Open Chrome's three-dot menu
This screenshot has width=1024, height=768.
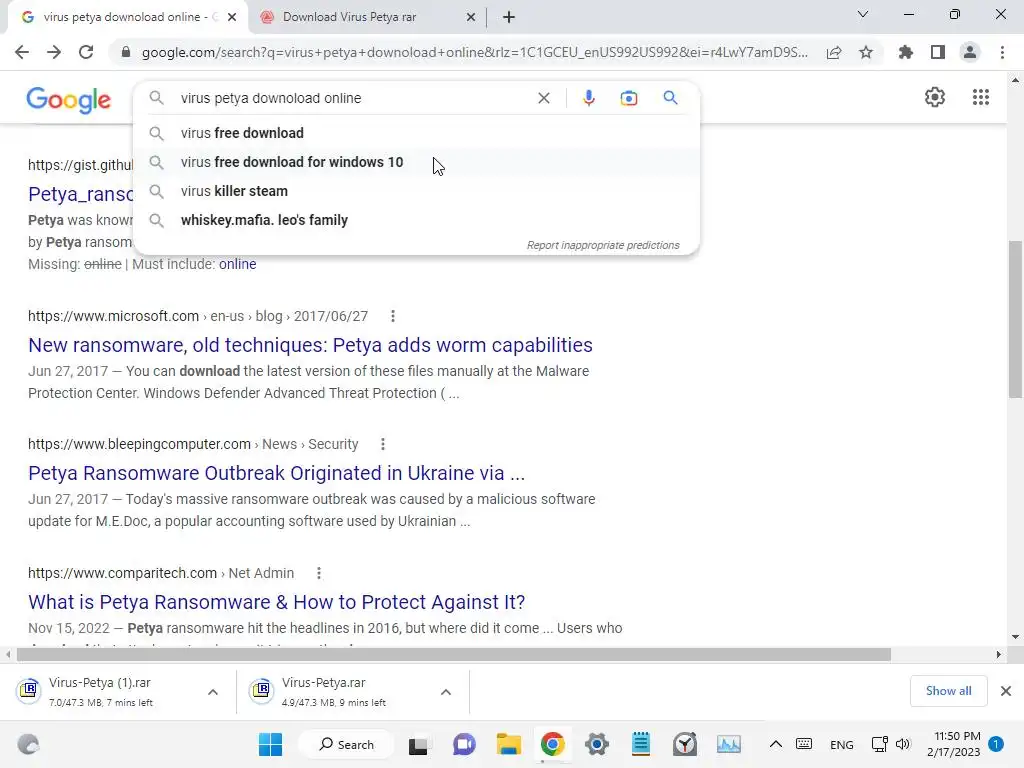point(1002,52)
